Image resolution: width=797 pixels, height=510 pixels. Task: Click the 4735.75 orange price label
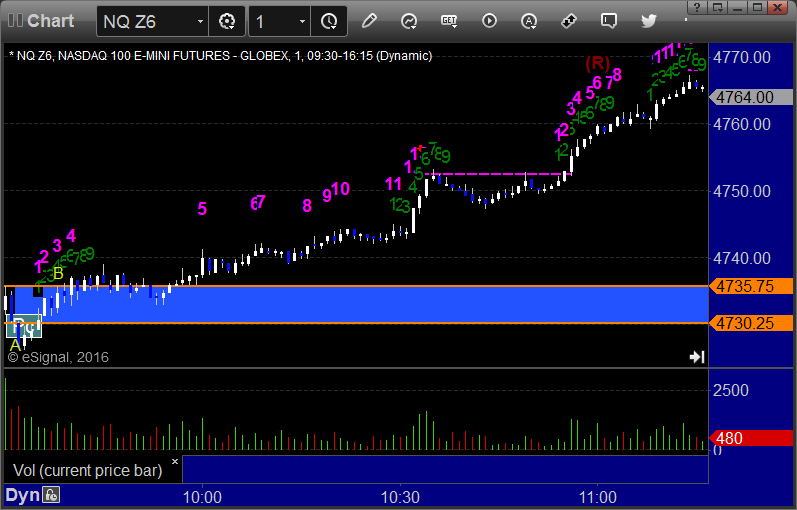click(x=750, y=286)
